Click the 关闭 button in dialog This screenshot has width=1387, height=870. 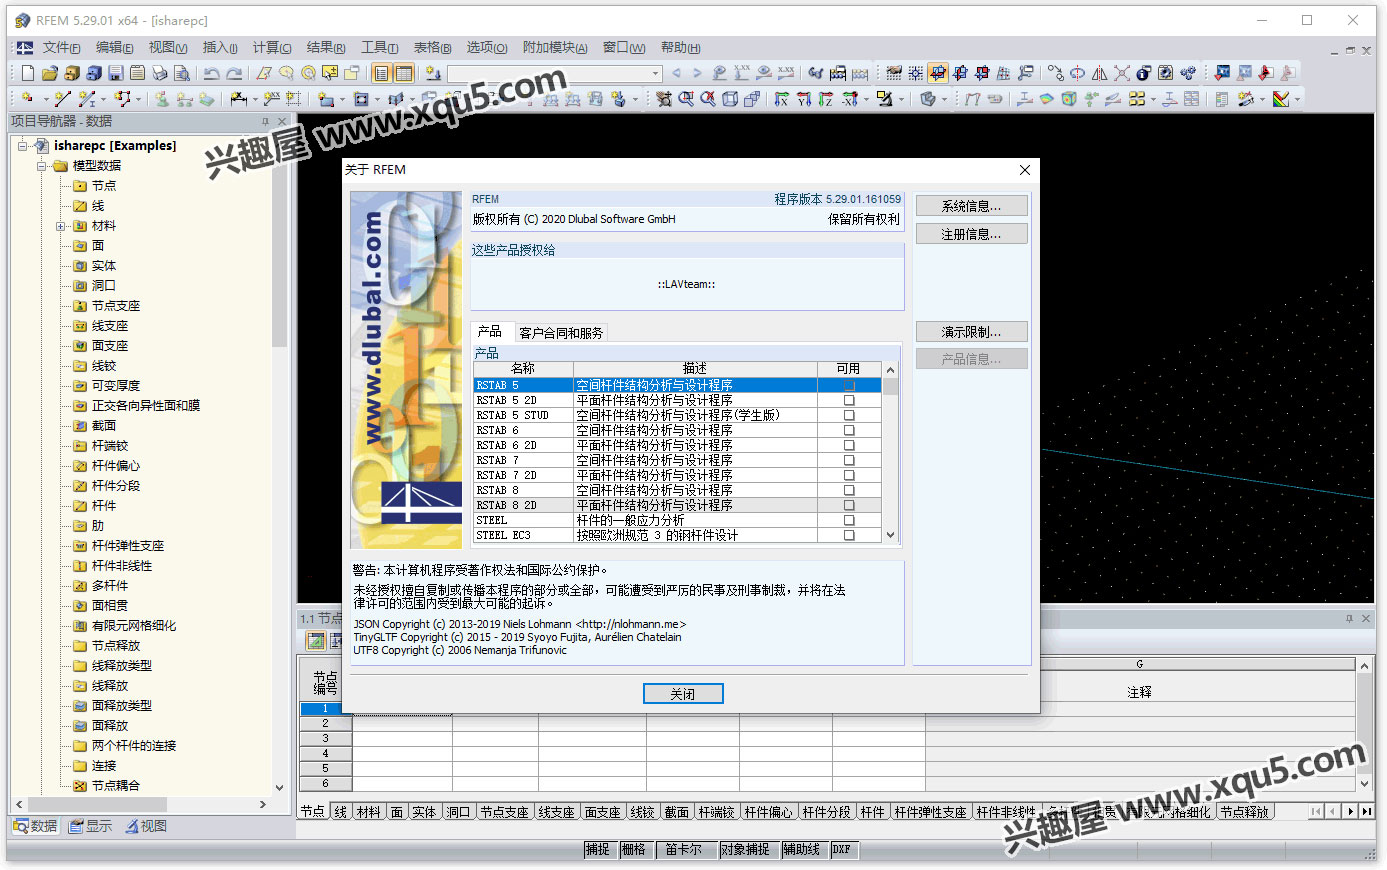[683, 694]
